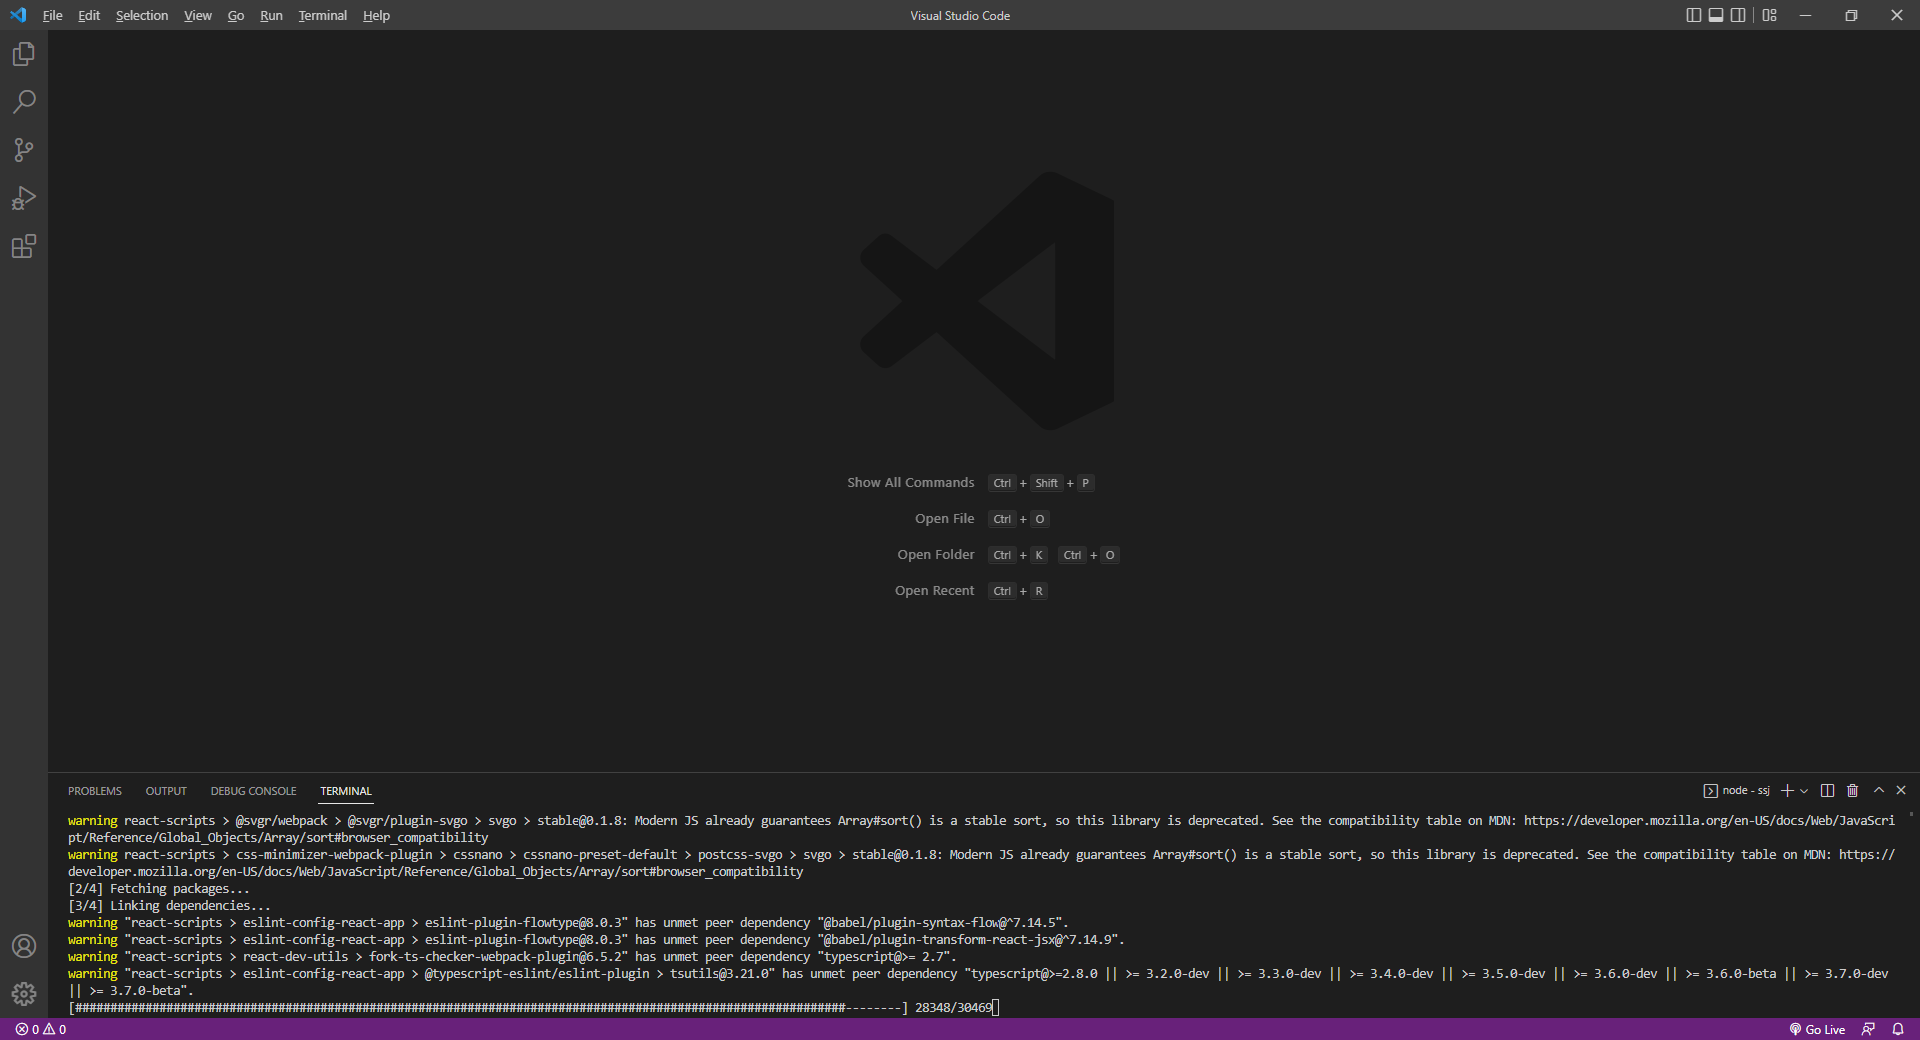
Task: Minimize the VS Code window
Action: point(1805,15)
